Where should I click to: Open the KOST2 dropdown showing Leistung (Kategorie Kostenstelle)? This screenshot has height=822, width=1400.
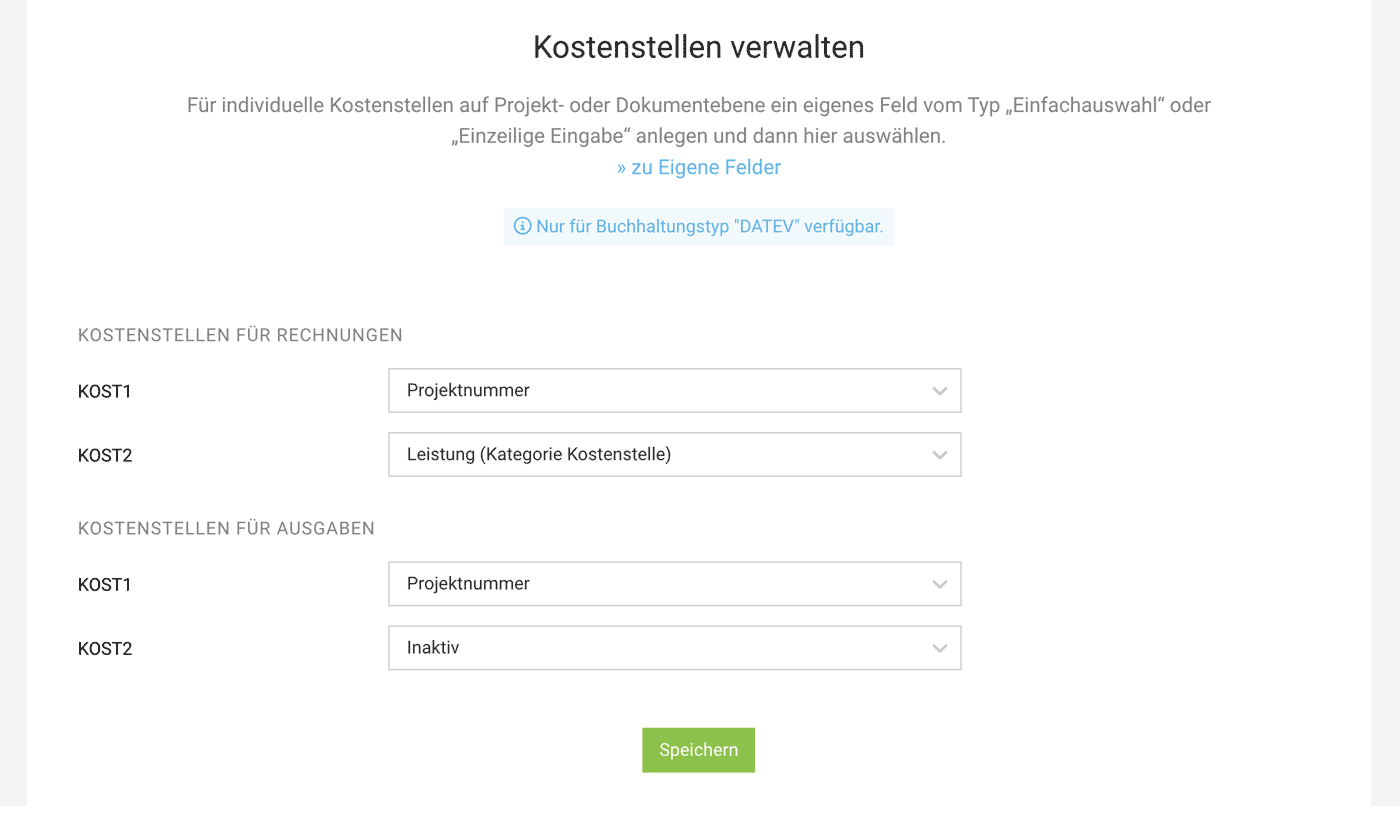click(675, 454)
